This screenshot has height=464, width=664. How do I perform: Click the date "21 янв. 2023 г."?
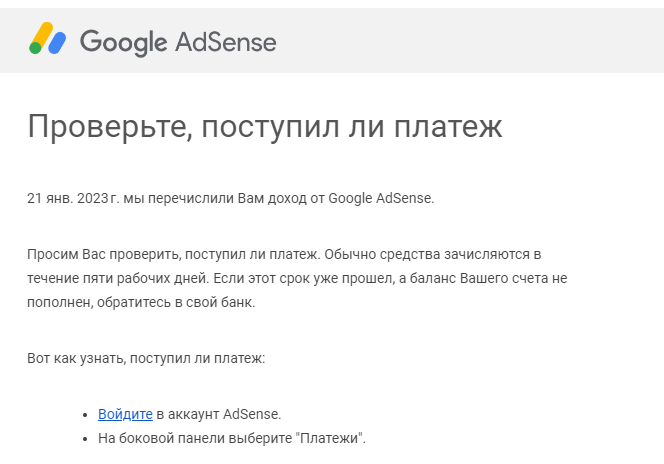coord(73,198)
